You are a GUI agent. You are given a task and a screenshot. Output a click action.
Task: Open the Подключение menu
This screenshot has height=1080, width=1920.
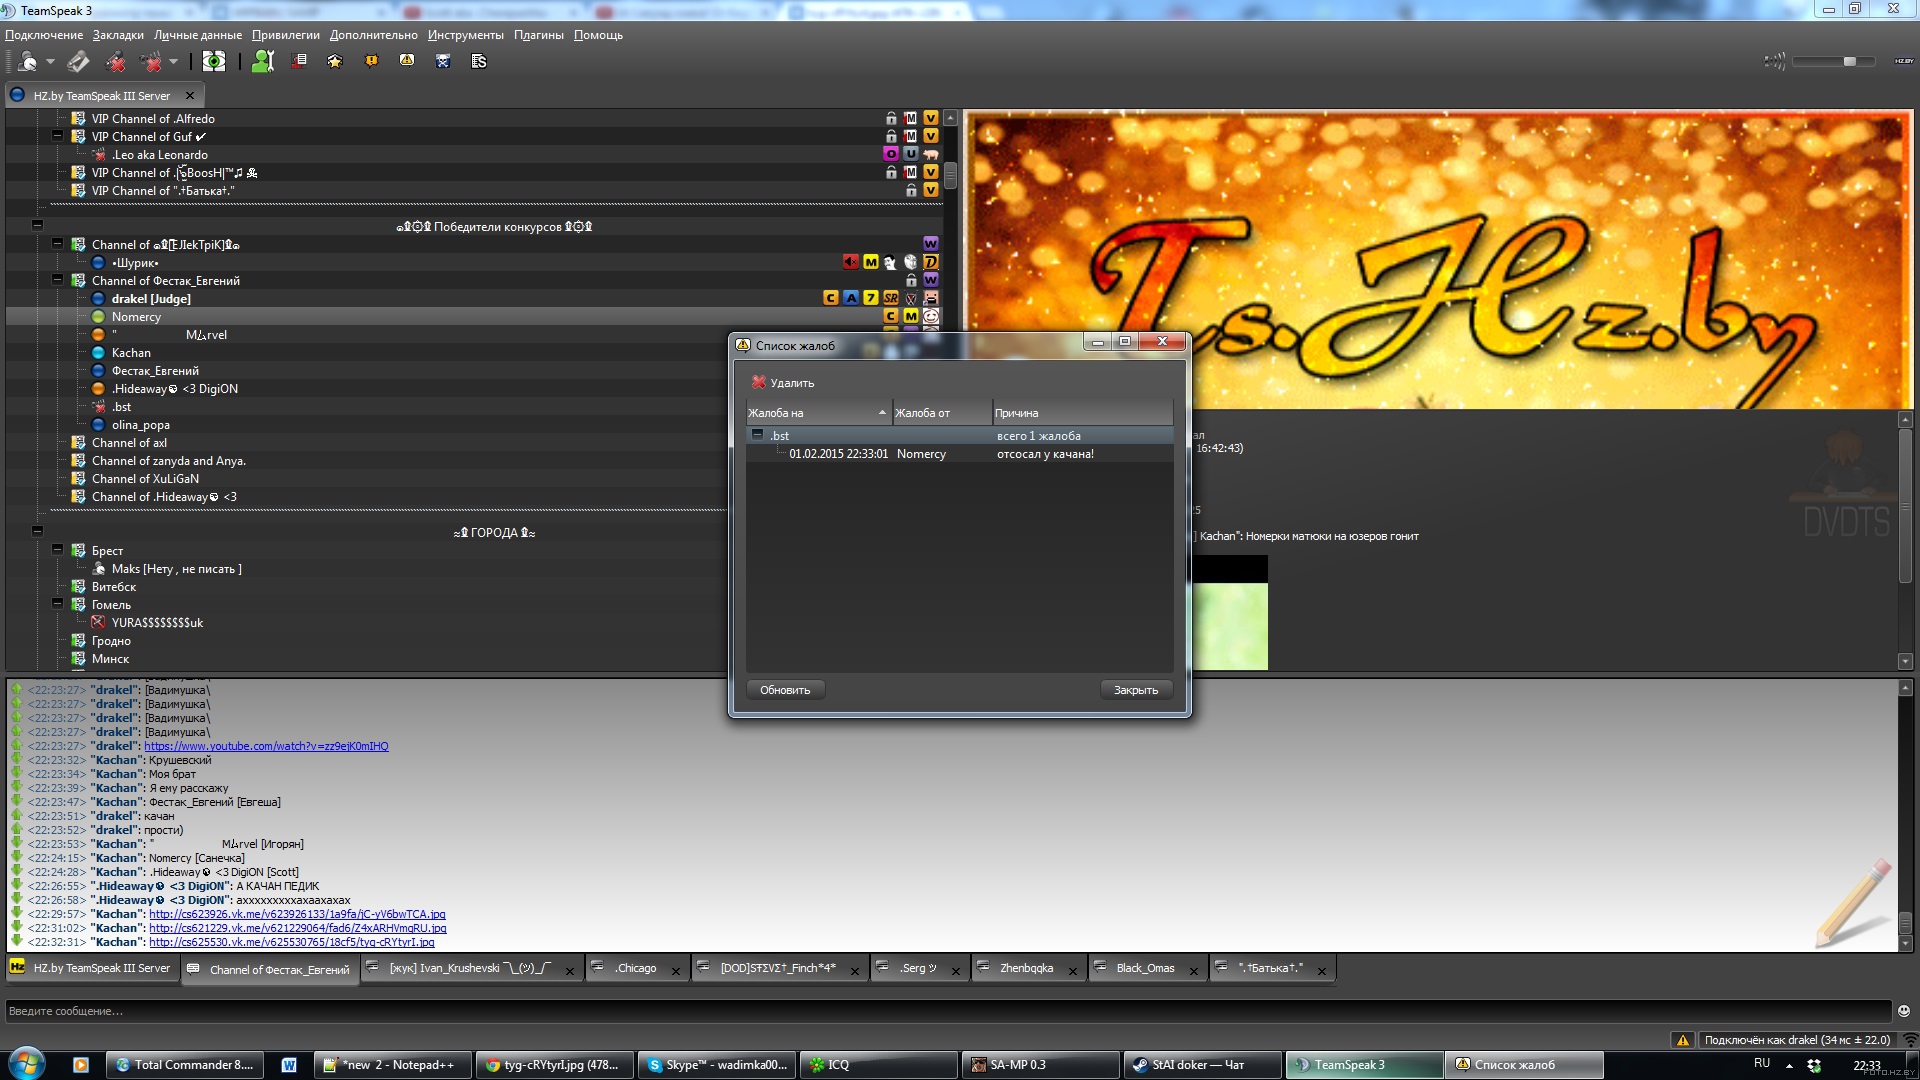coord(44,35)
